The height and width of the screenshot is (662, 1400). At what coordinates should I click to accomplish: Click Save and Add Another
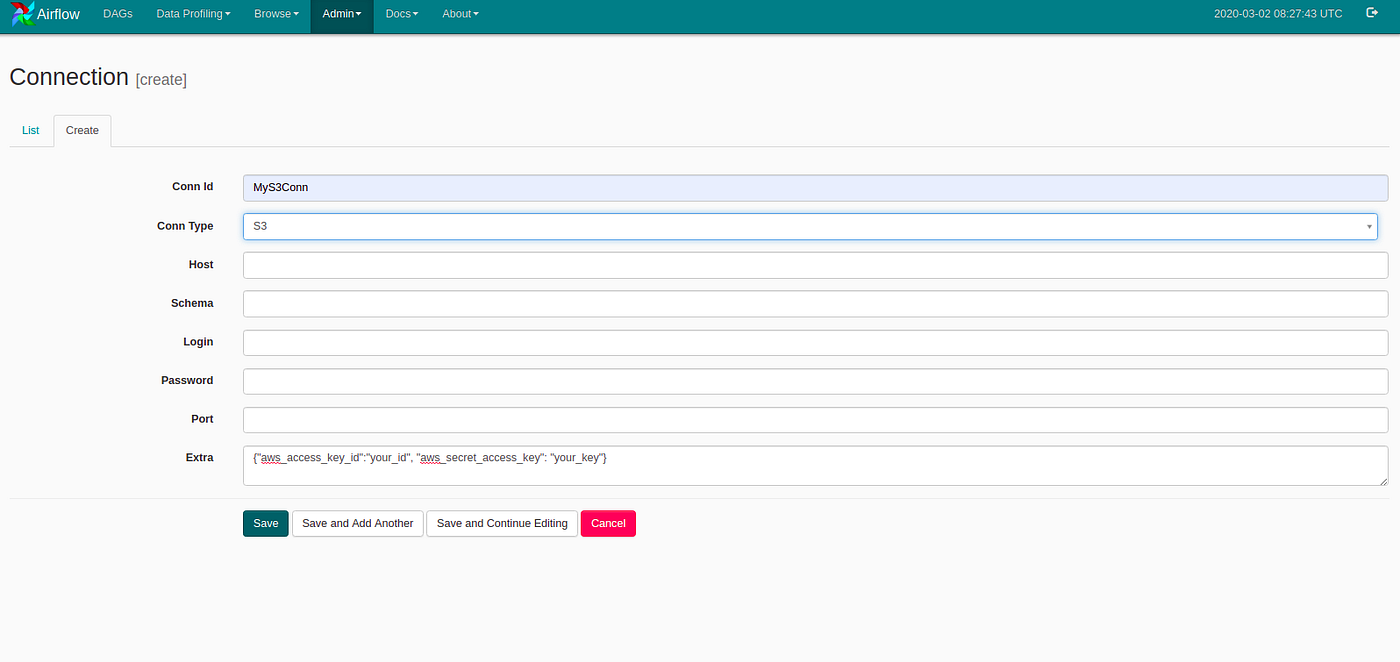click(357, 523)
